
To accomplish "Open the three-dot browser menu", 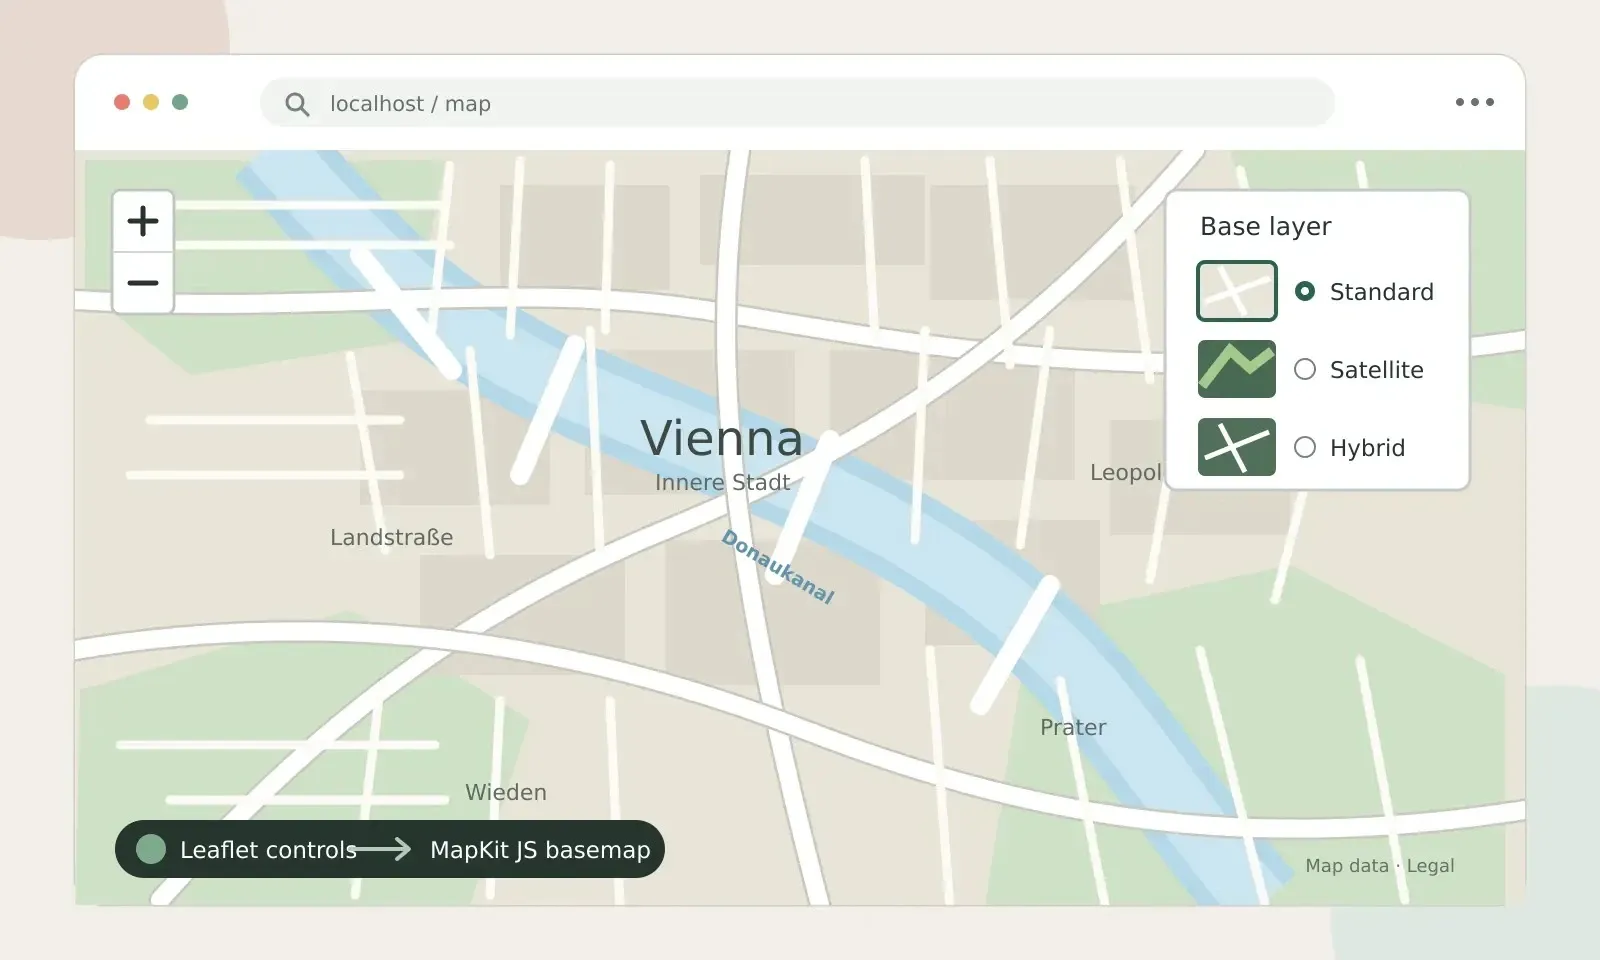I will [1475, 102].
